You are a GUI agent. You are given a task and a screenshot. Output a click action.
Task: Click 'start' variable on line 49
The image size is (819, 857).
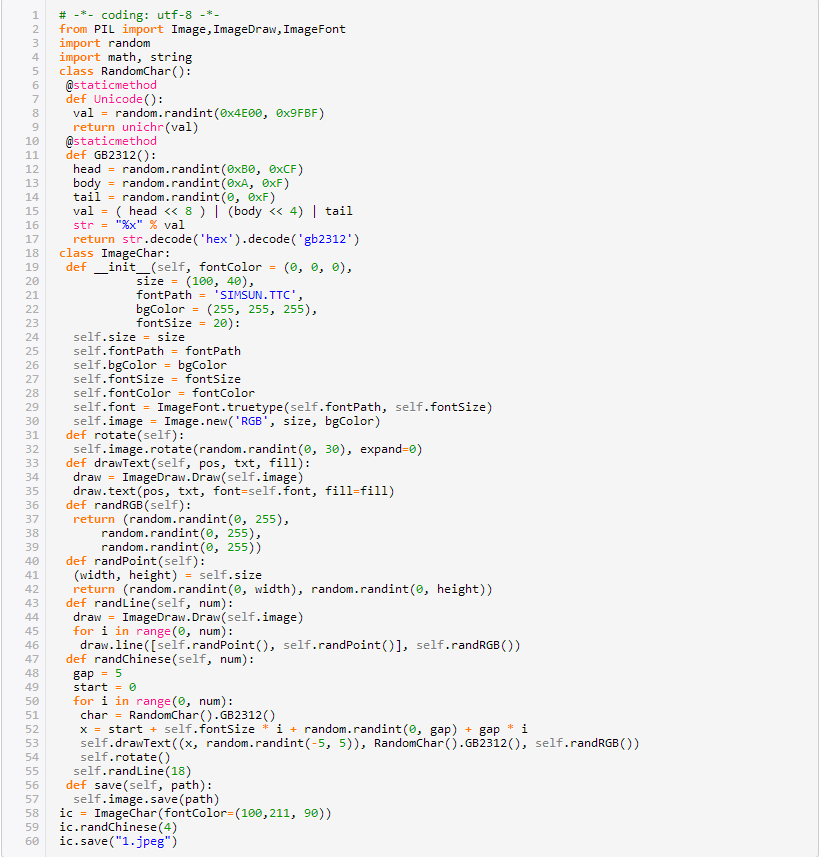[x=90, y=686]
